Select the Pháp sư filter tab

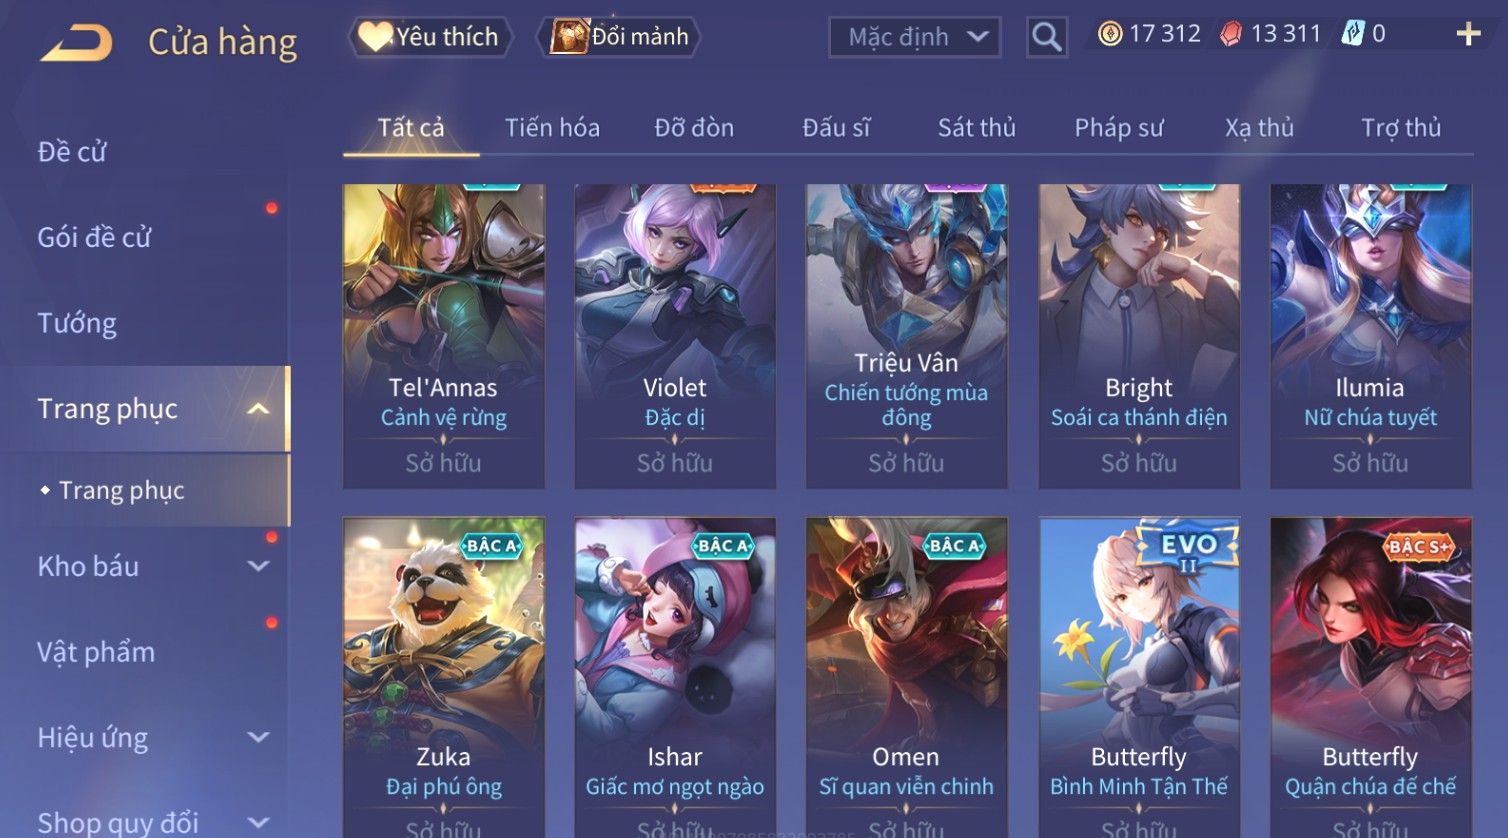(1119, 128)
